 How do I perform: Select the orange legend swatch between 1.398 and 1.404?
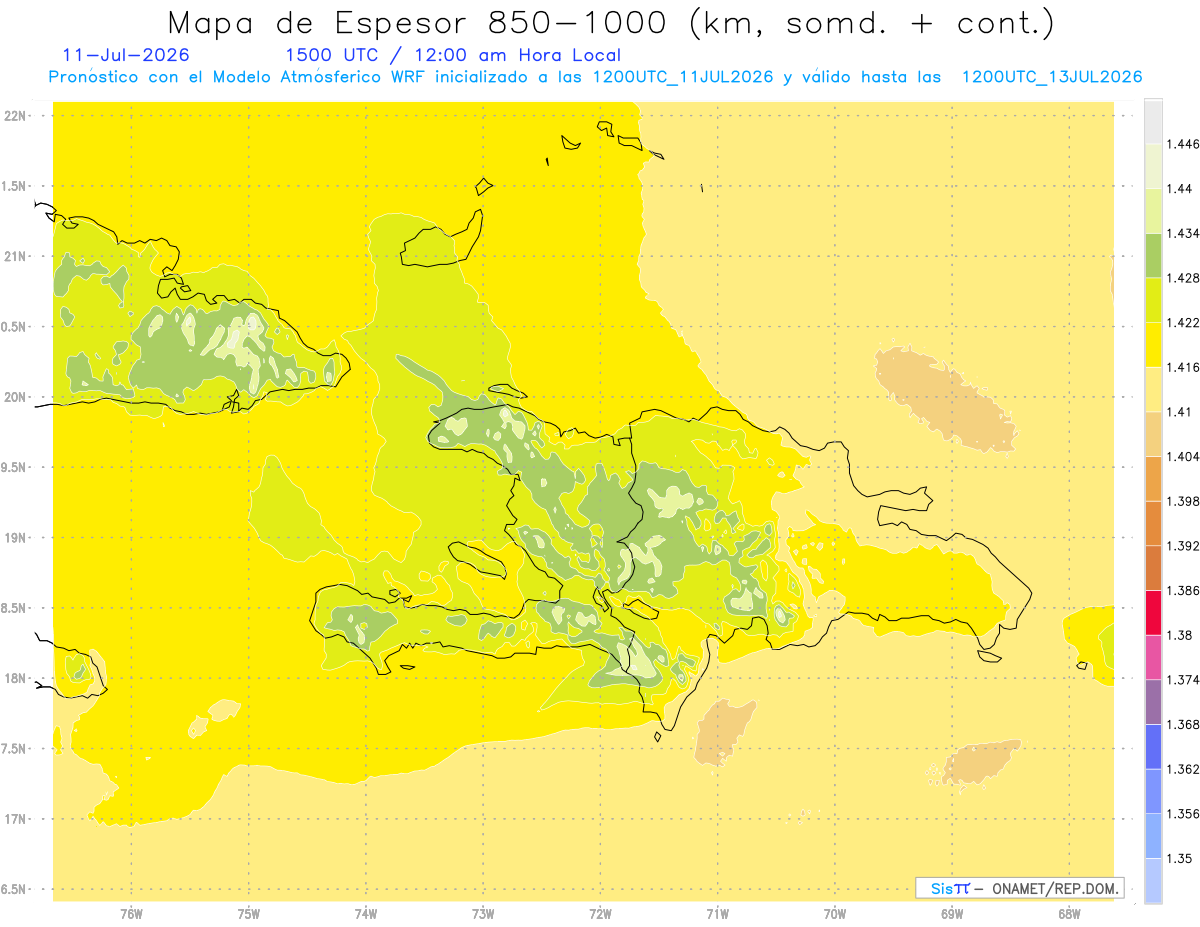coord(1153,478)
